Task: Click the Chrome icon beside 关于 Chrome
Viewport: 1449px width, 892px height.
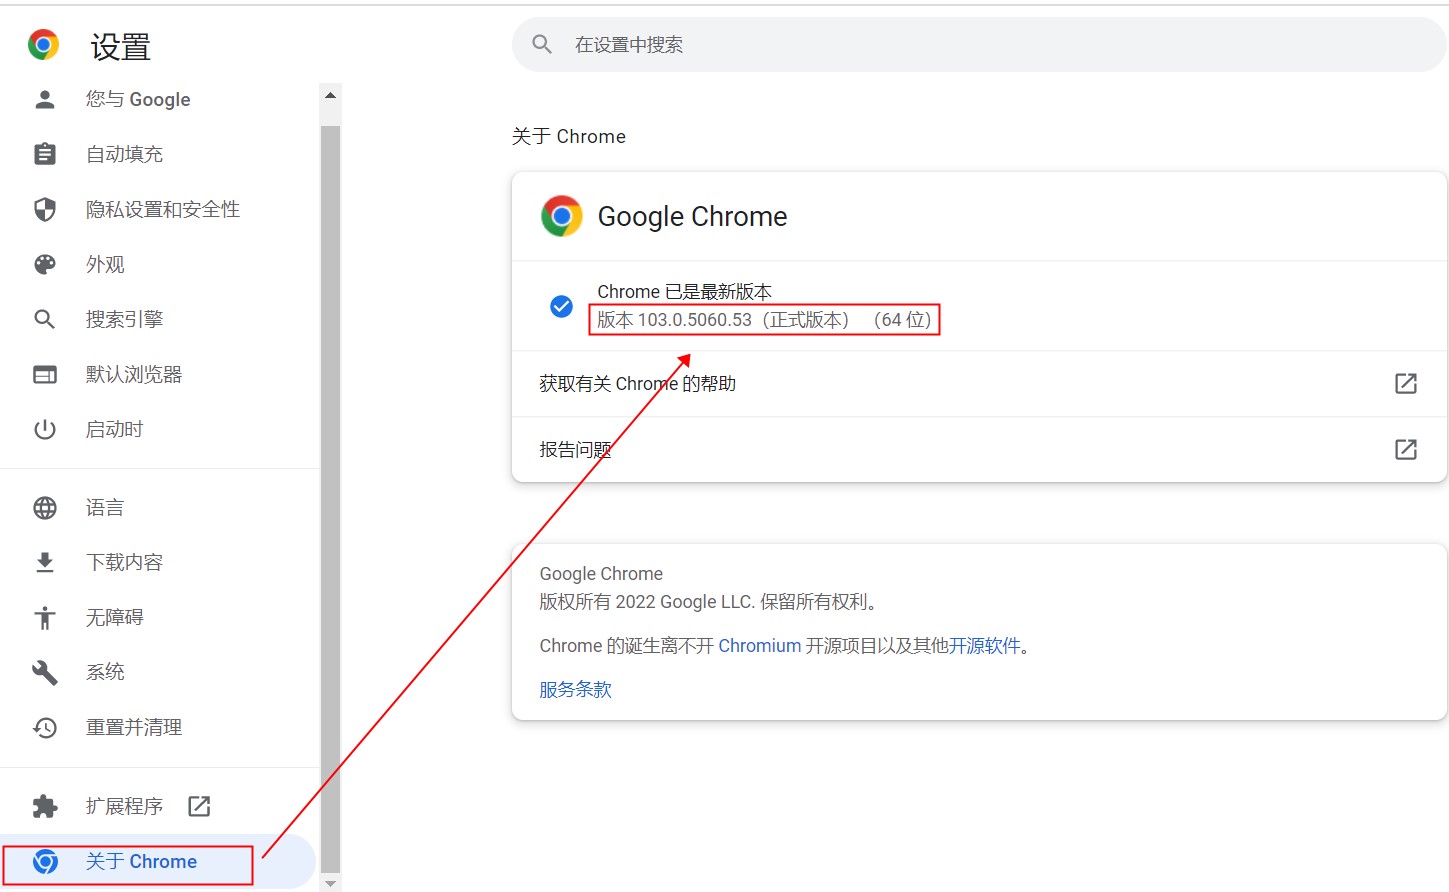Action: pos(45,861)
